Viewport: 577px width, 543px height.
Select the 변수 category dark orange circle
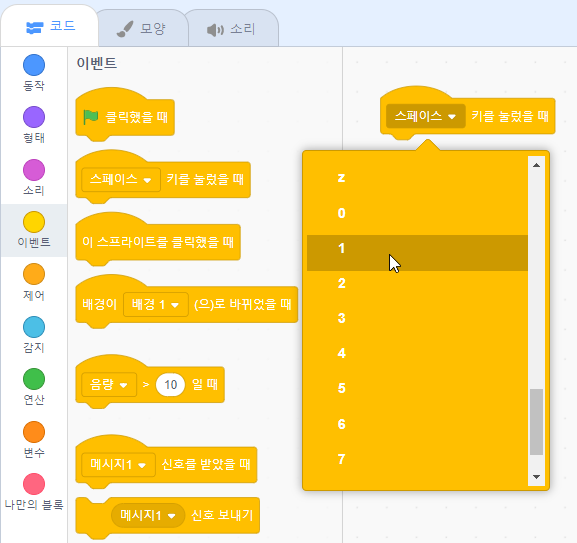click(34, 432)
